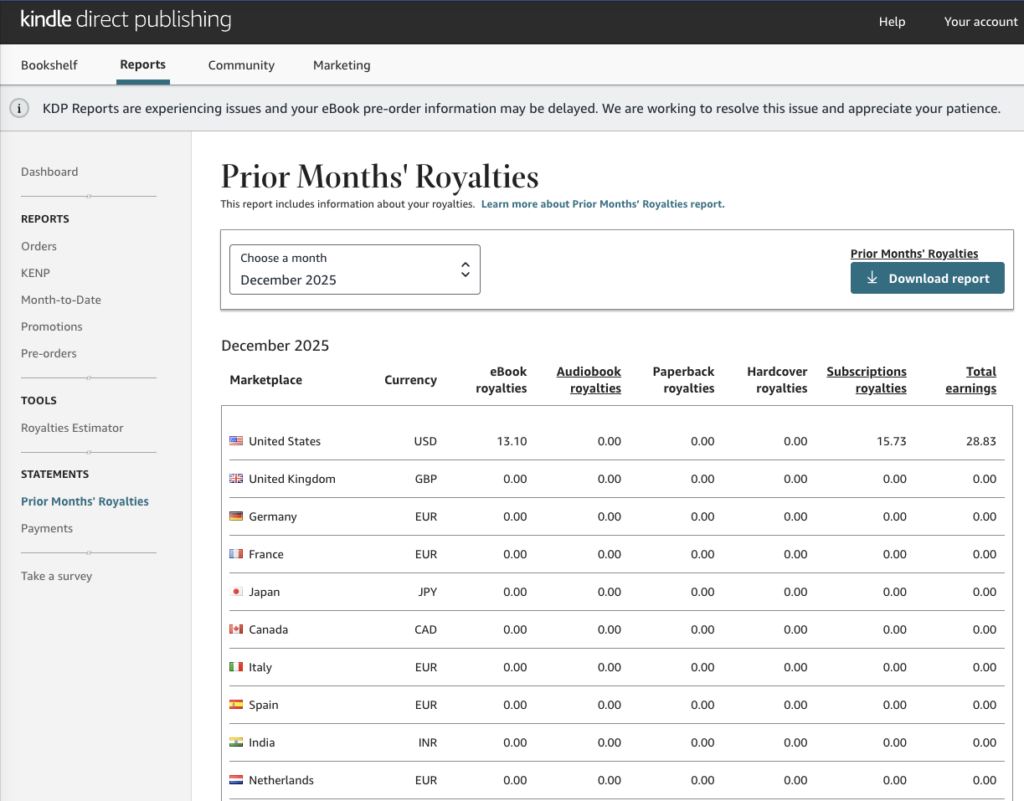Click the Kindle Direct Publishing logo
The image size is (1024, 801).
point(126,20)
